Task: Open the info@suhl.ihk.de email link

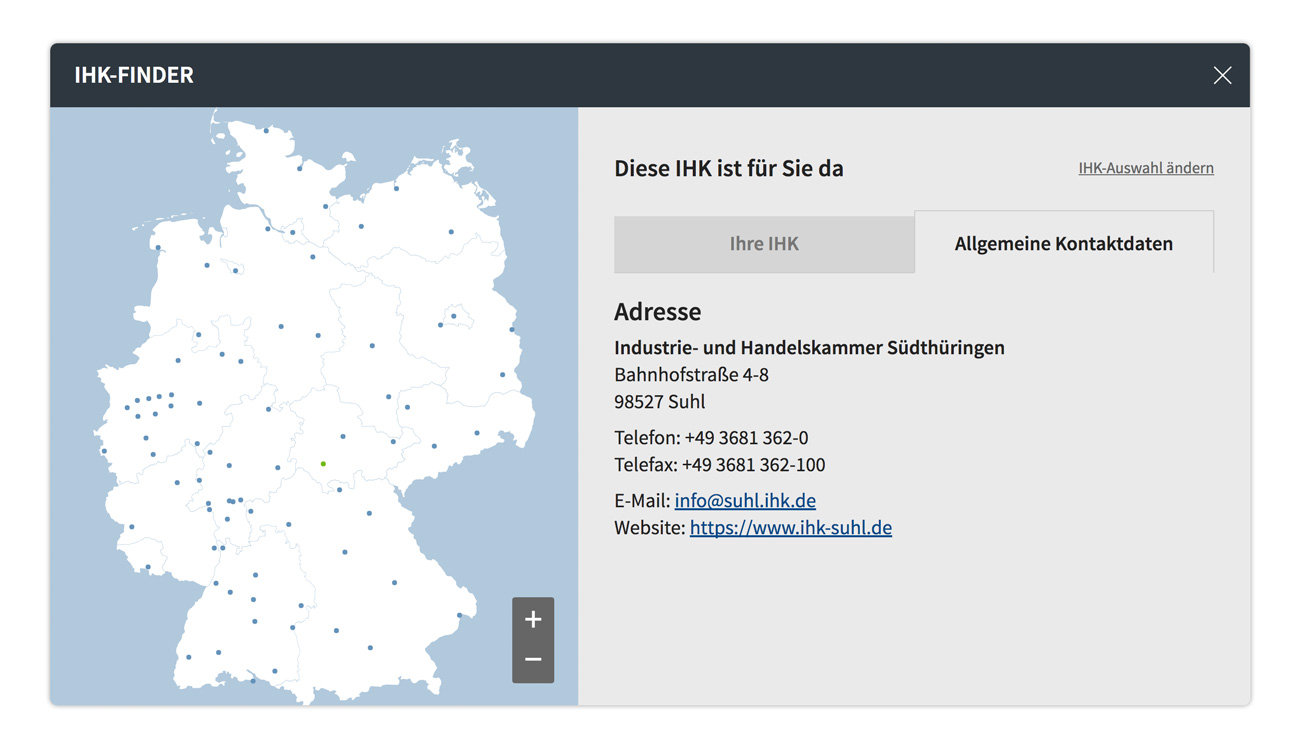Action: pyautogui.click(x=745, y=500)
